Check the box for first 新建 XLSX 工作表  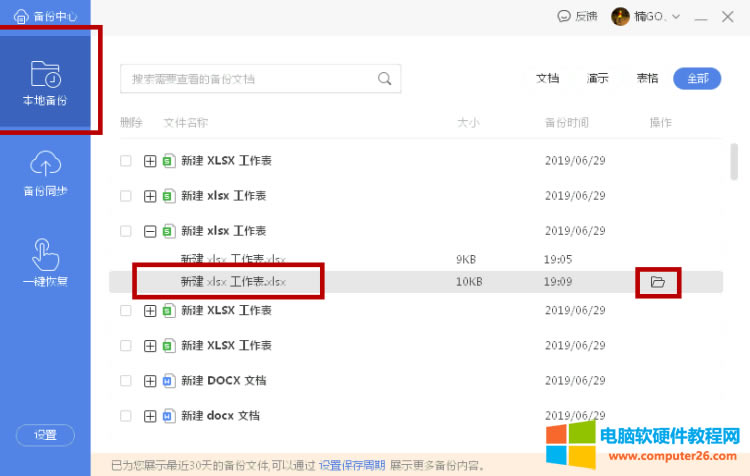[126, 161]
